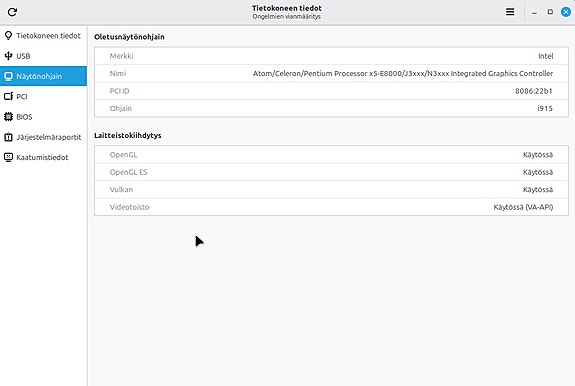Click the monitor icon for Näytönohjain

[x=8, y=76]
